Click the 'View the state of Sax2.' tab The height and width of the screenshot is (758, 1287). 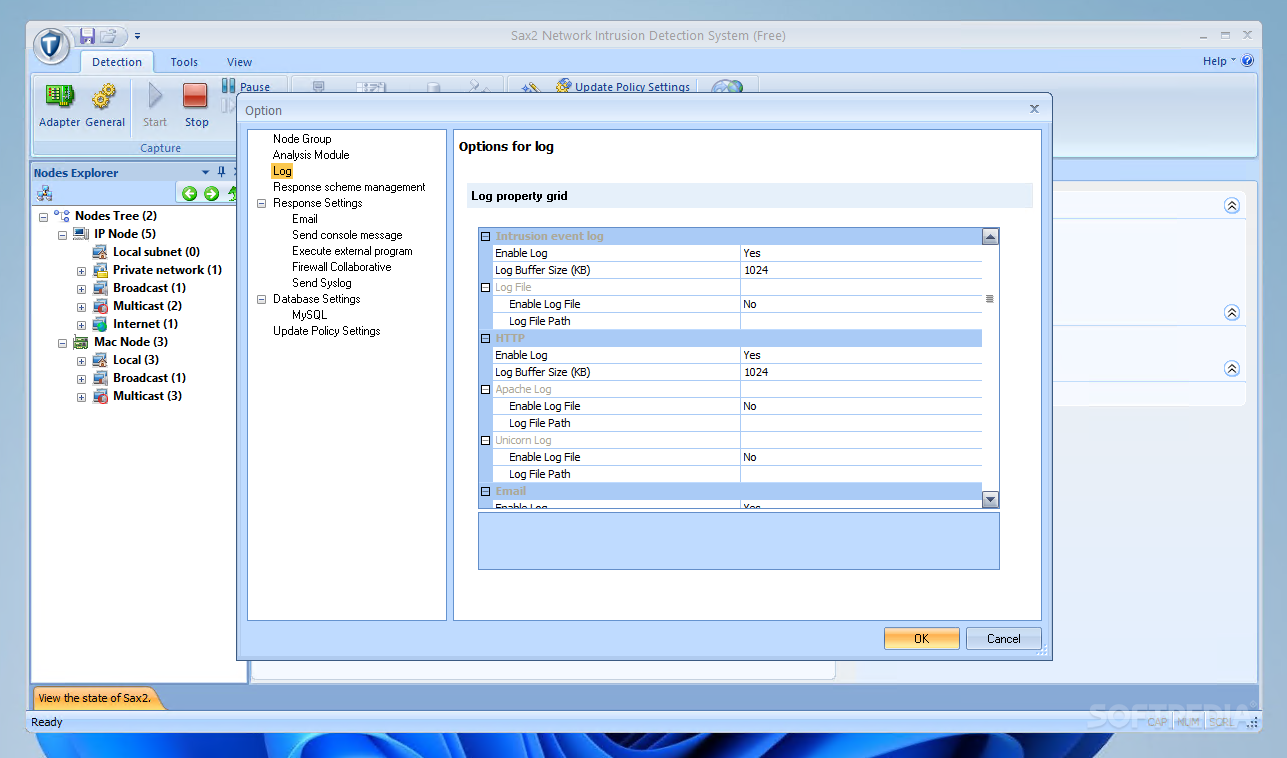(x=95, y=698)
